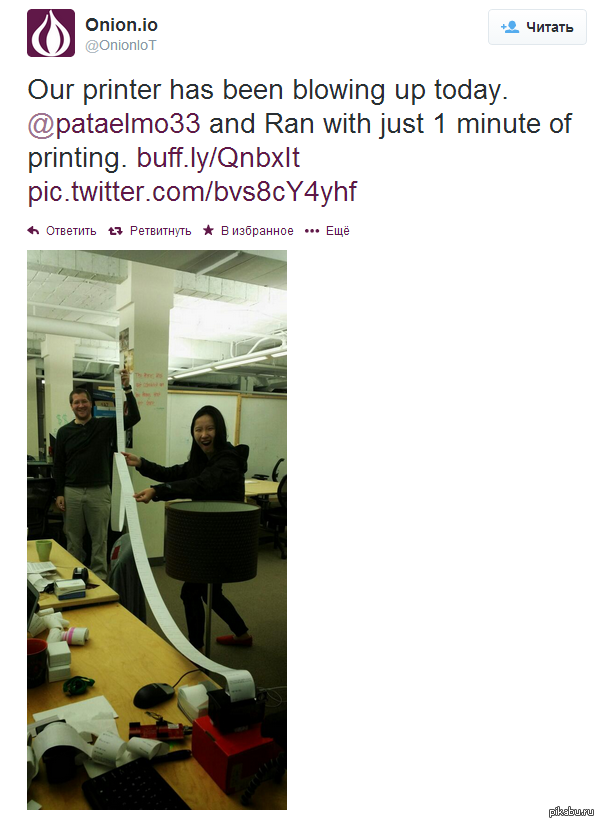Click the retweet arrows icon
The width and height of the screenshot is (599, 823).
pyautogui.click(x=115, y=230)
